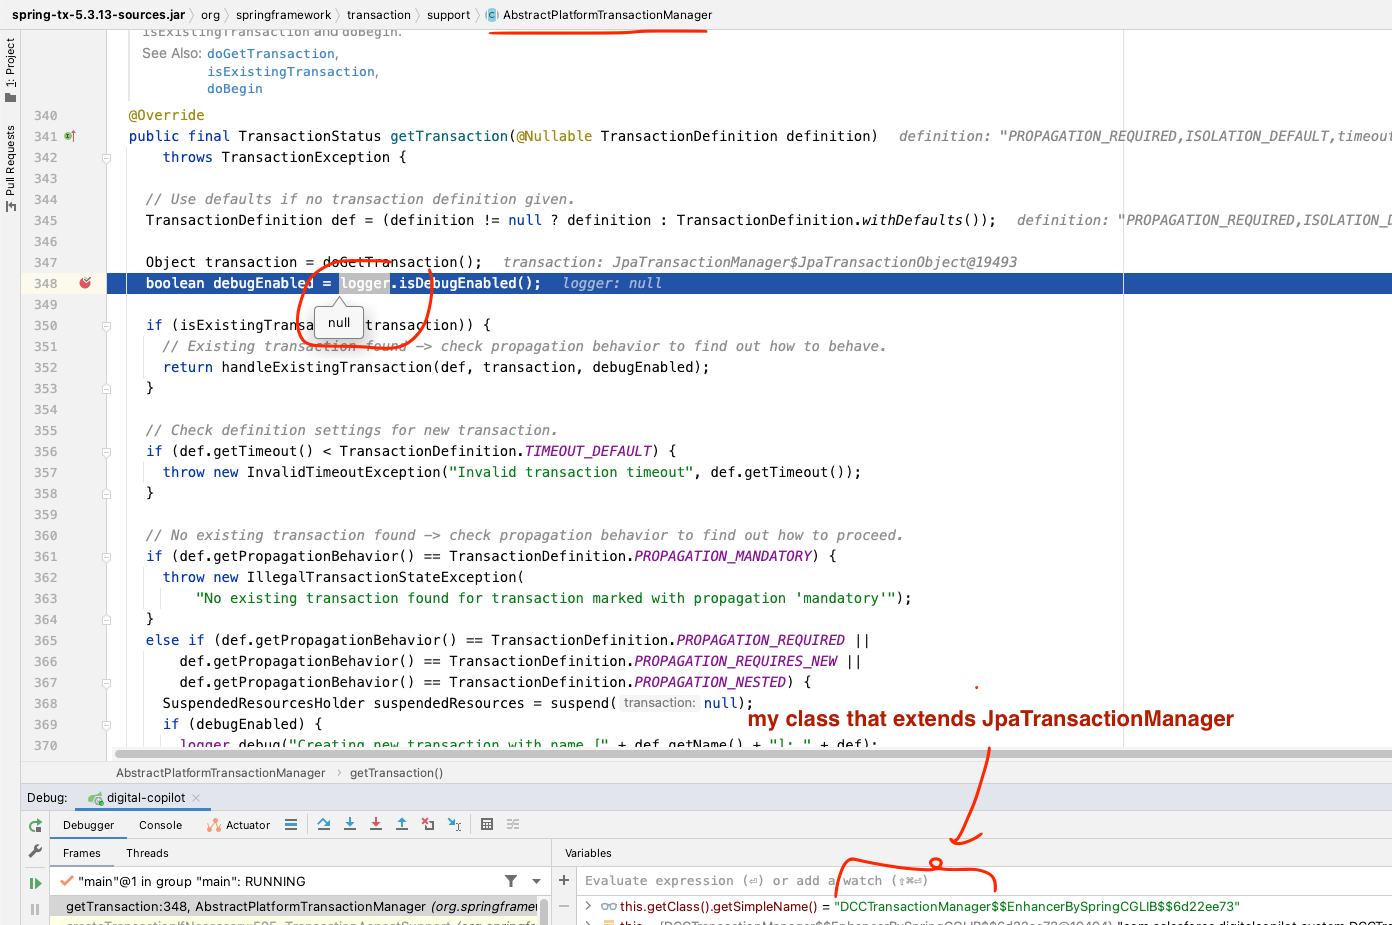Click the @Override annotation on line 340

point(166,116)
